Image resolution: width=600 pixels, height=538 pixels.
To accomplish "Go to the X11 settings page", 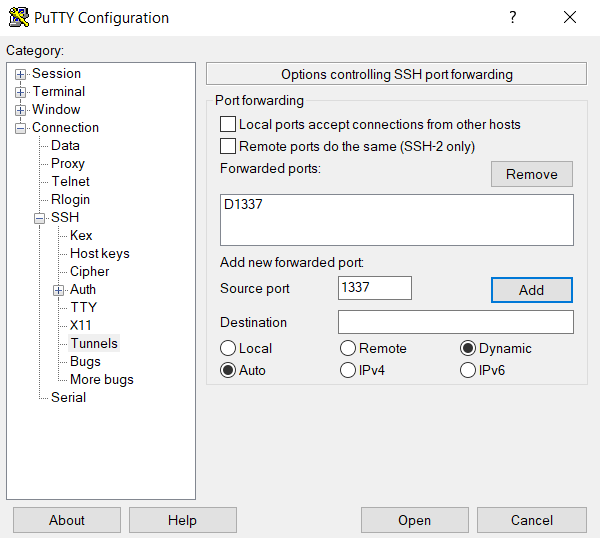I will point(81,326).
